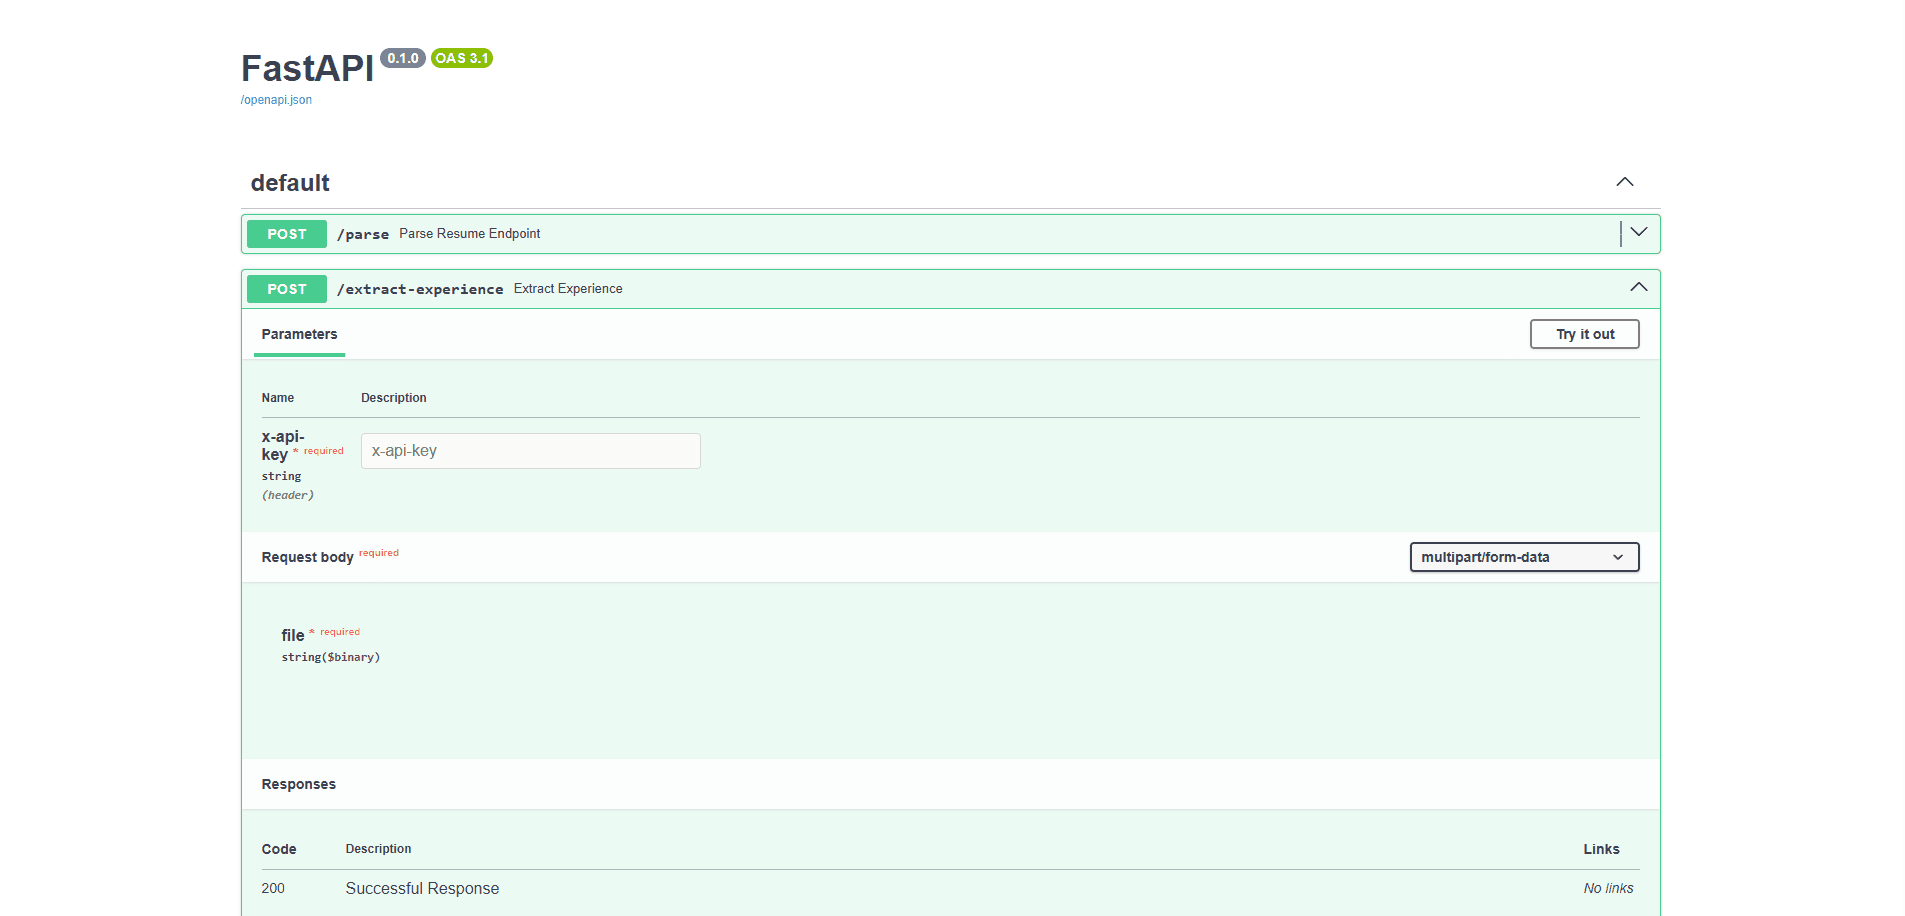Image resolution: width=1905 pixels, height=916 pixels.
Task: Click the Extract Experience summary label
Action: click(x=567, y=288)
